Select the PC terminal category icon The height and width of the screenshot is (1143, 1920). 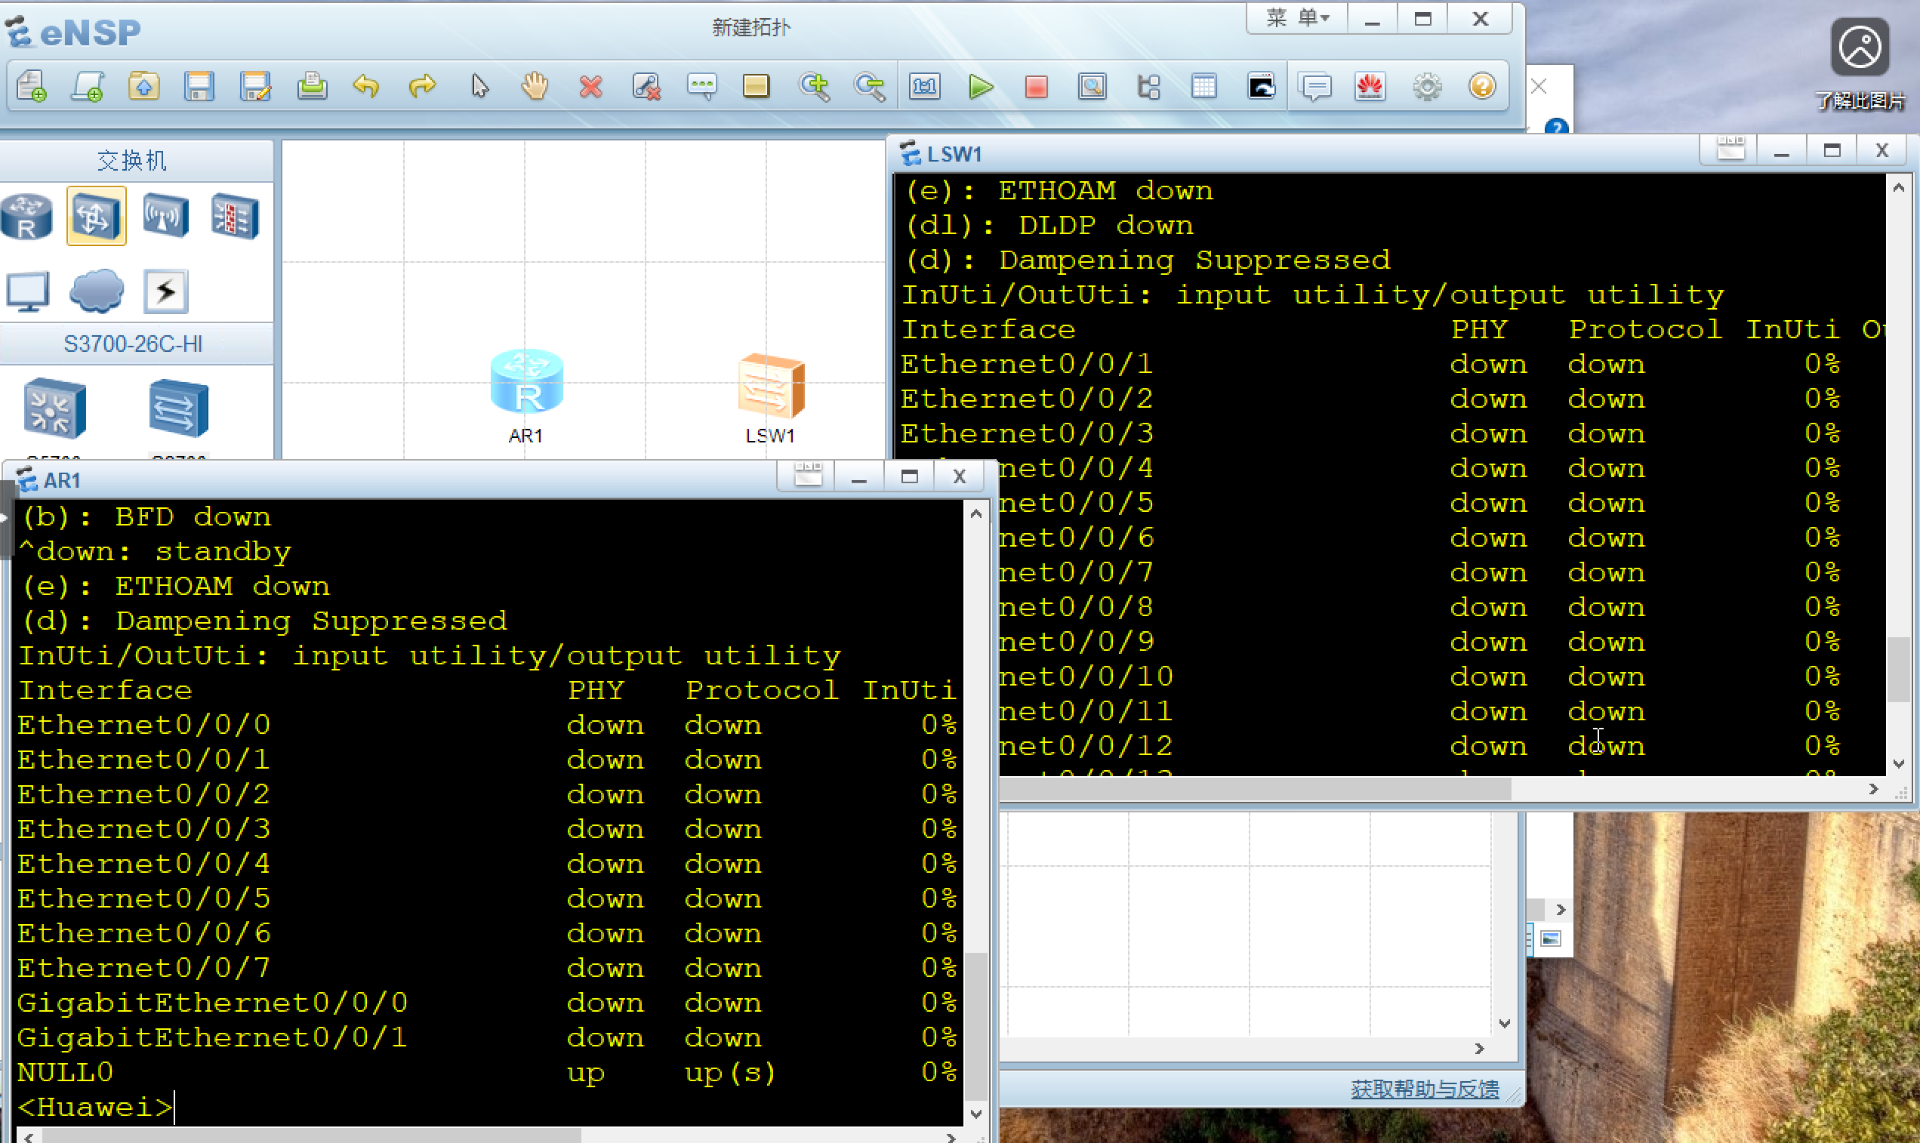28,292
